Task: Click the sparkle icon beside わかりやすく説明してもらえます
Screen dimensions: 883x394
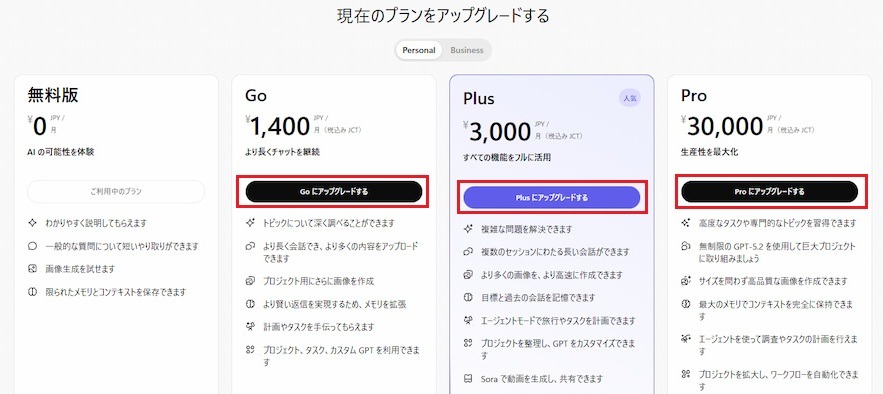Action: tap(33, 223)
